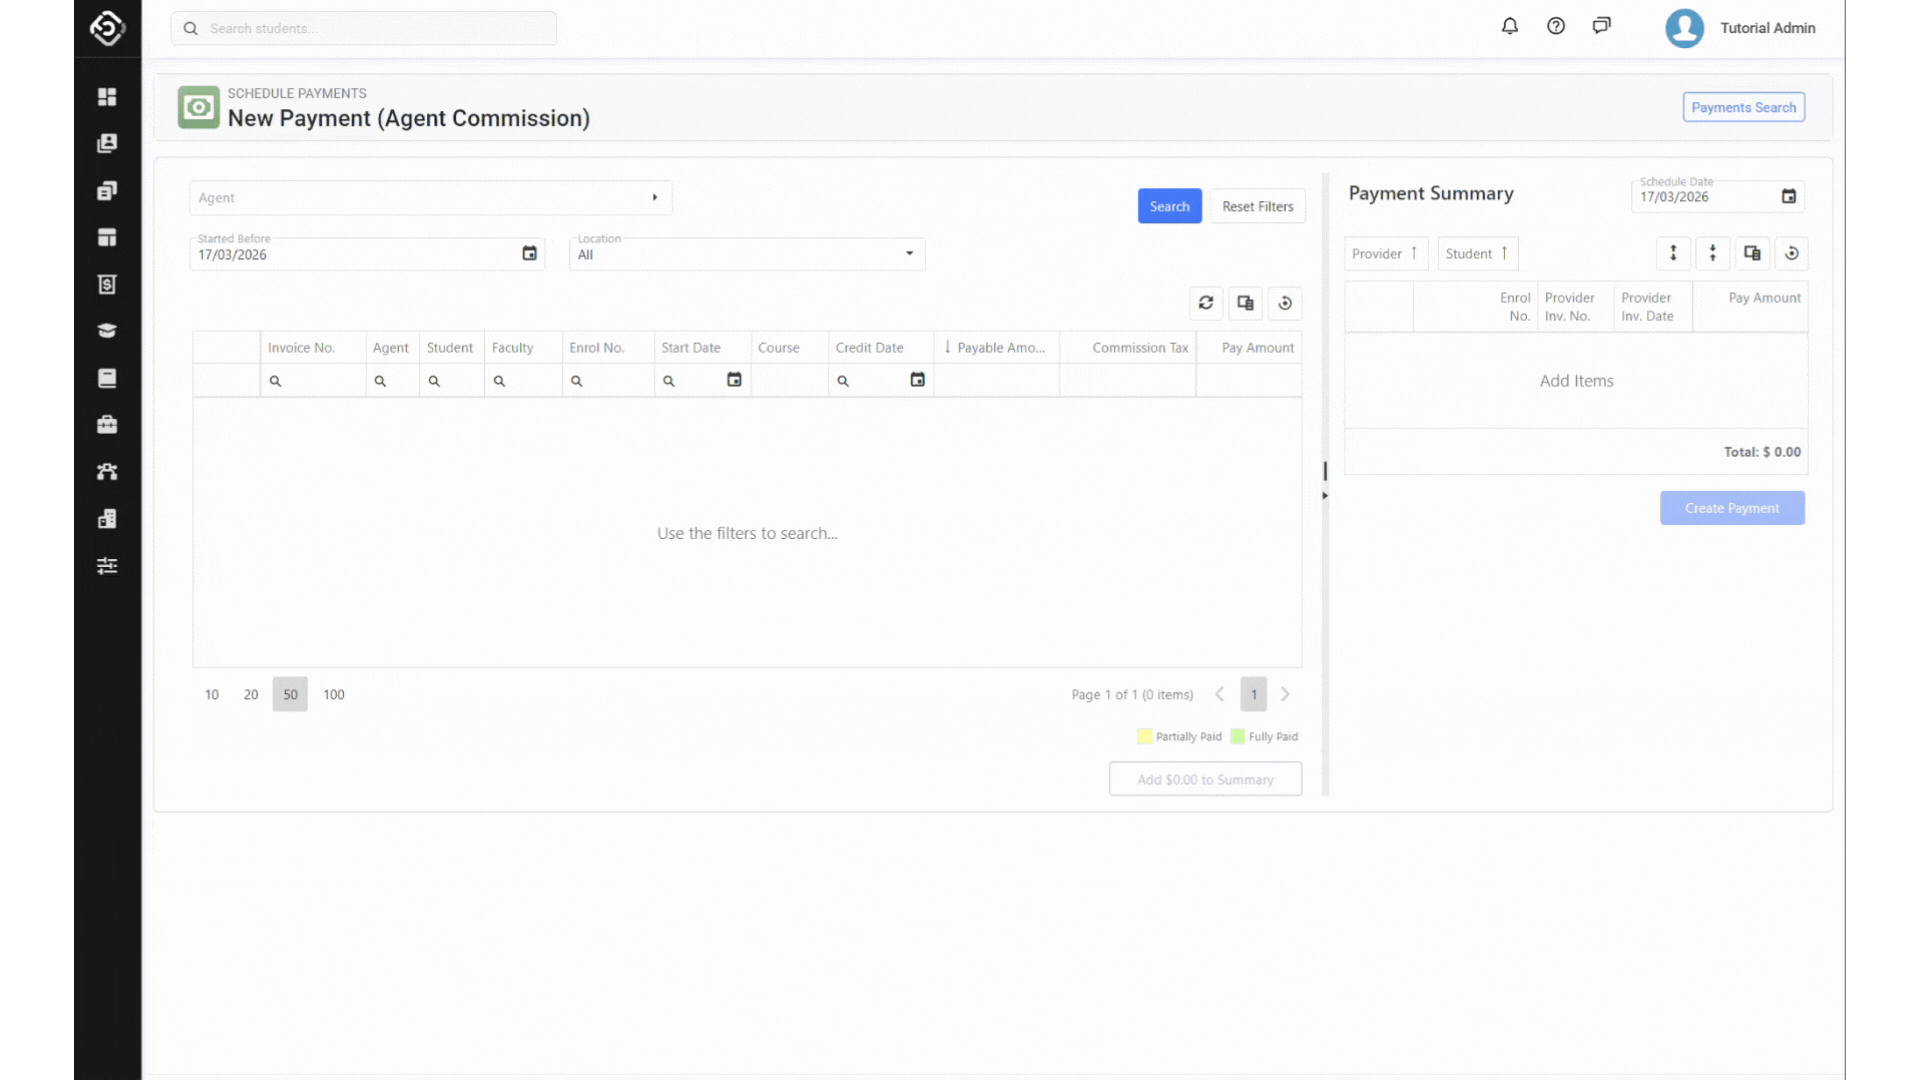Open the column chooser icon above grid

pyautogui.click(x=1245, y=303)
